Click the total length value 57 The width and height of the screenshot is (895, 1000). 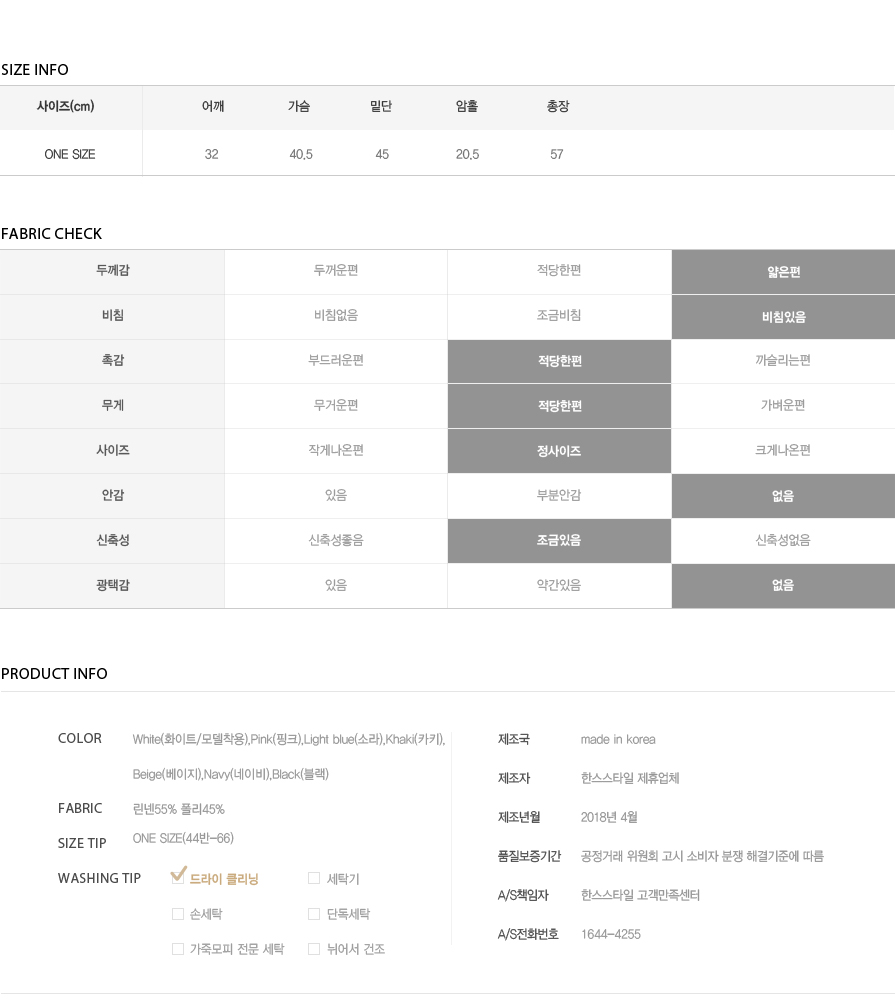(x=557, y=154)
